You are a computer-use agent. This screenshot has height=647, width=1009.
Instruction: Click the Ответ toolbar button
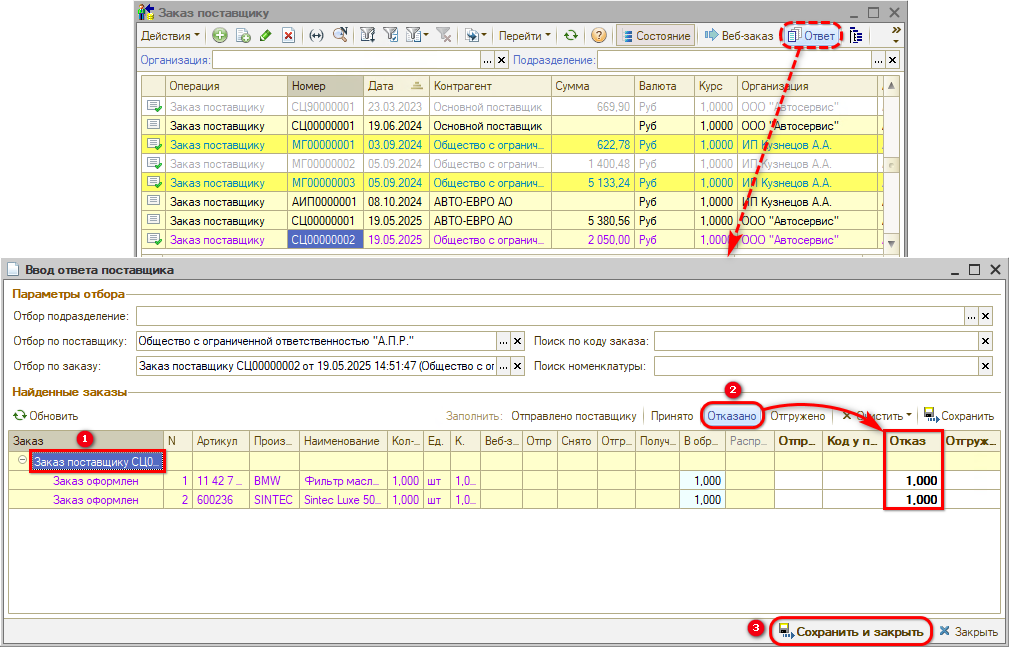click(x=811, y=35)
